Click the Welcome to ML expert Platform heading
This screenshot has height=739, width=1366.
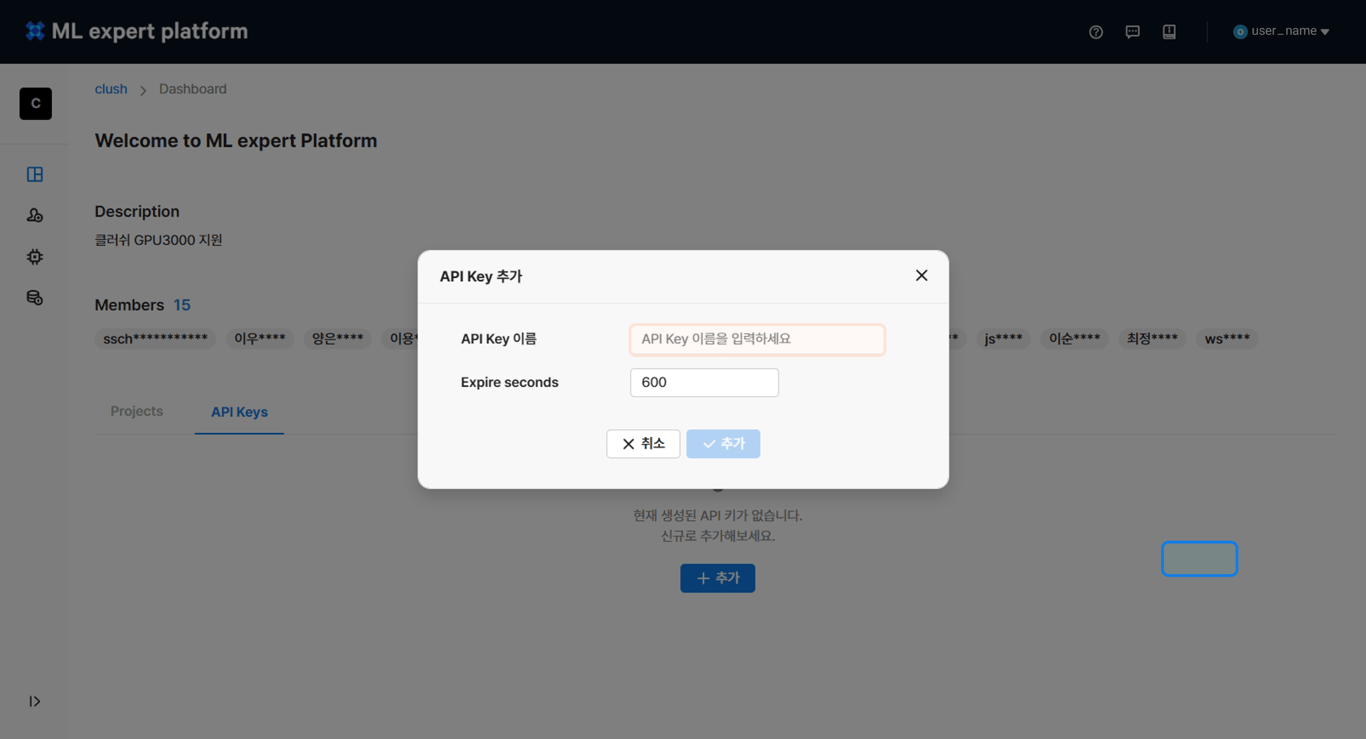coord(236,141)
